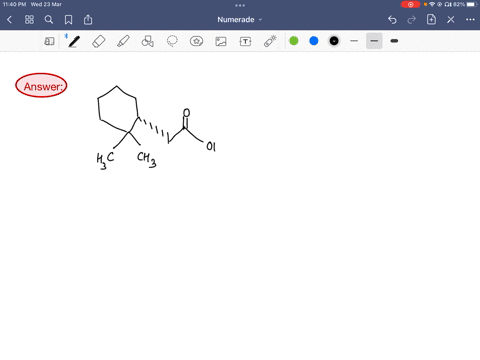This screenshot has width=480, height=360.
Task: Open the more options ellipsis menu
Action: click(470, 20)
